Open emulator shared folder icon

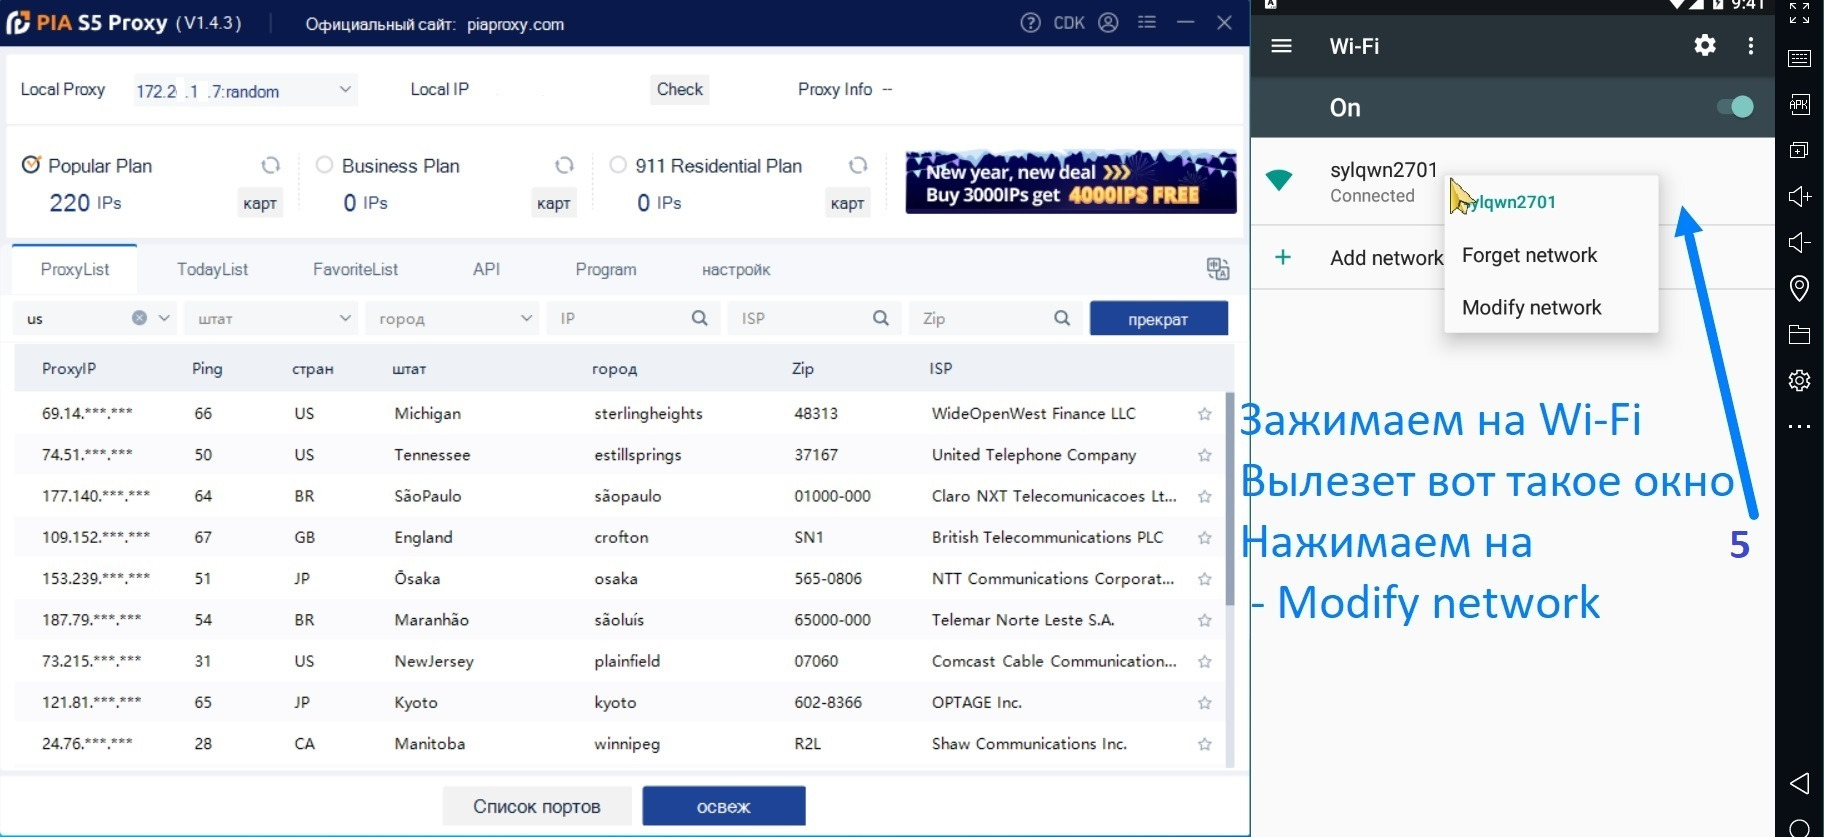[1799, 334]
